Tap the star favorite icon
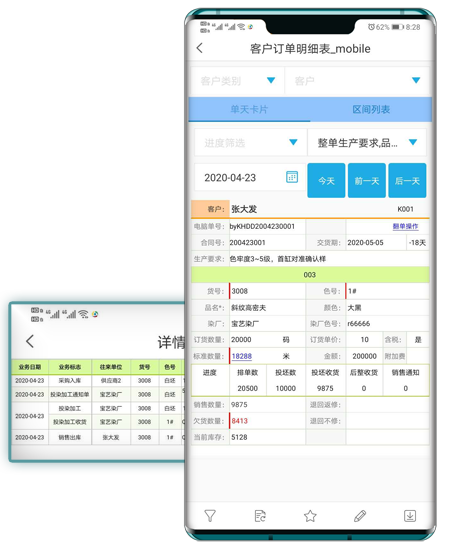 (310, 516)
